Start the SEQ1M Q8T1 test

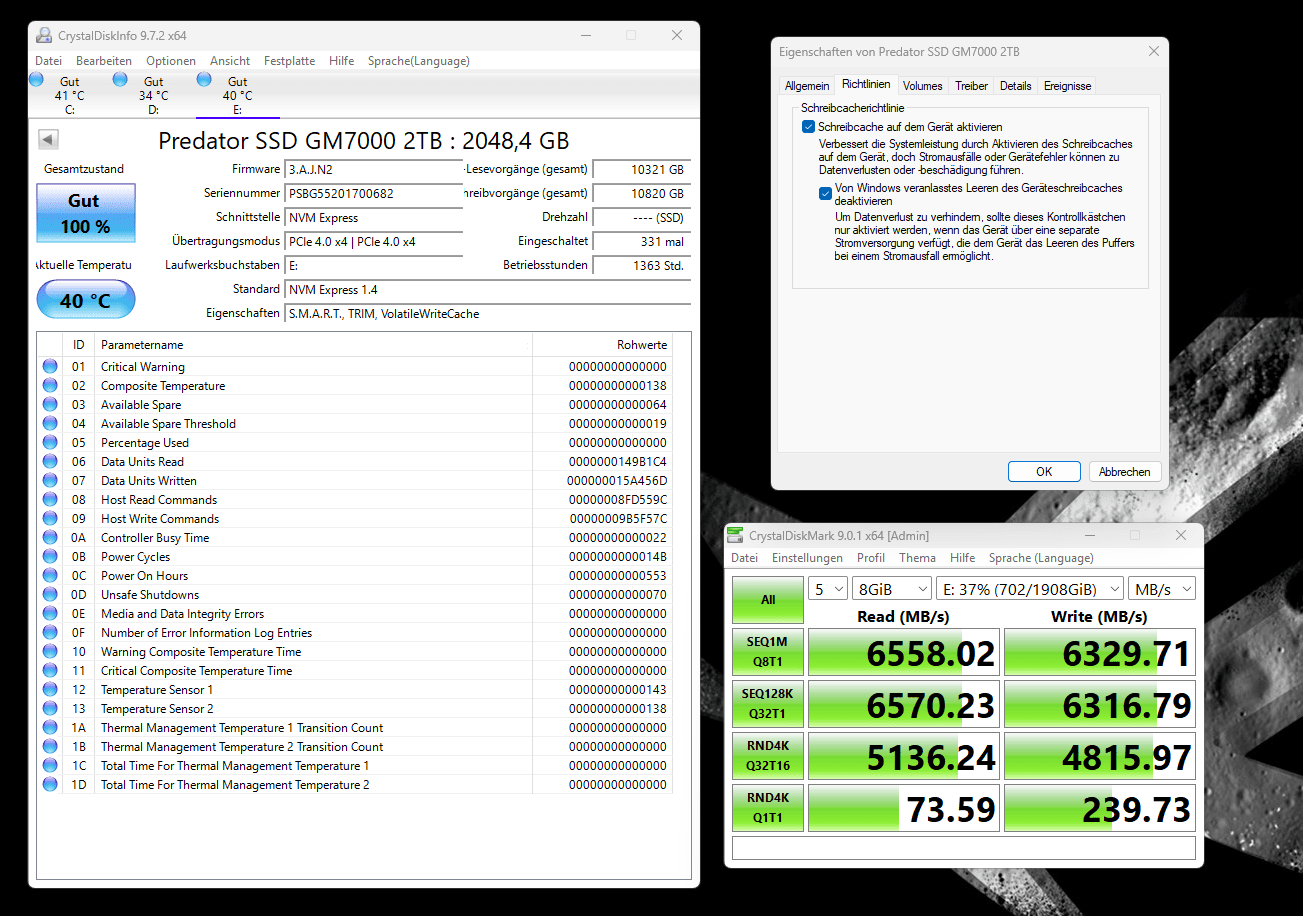768,653
